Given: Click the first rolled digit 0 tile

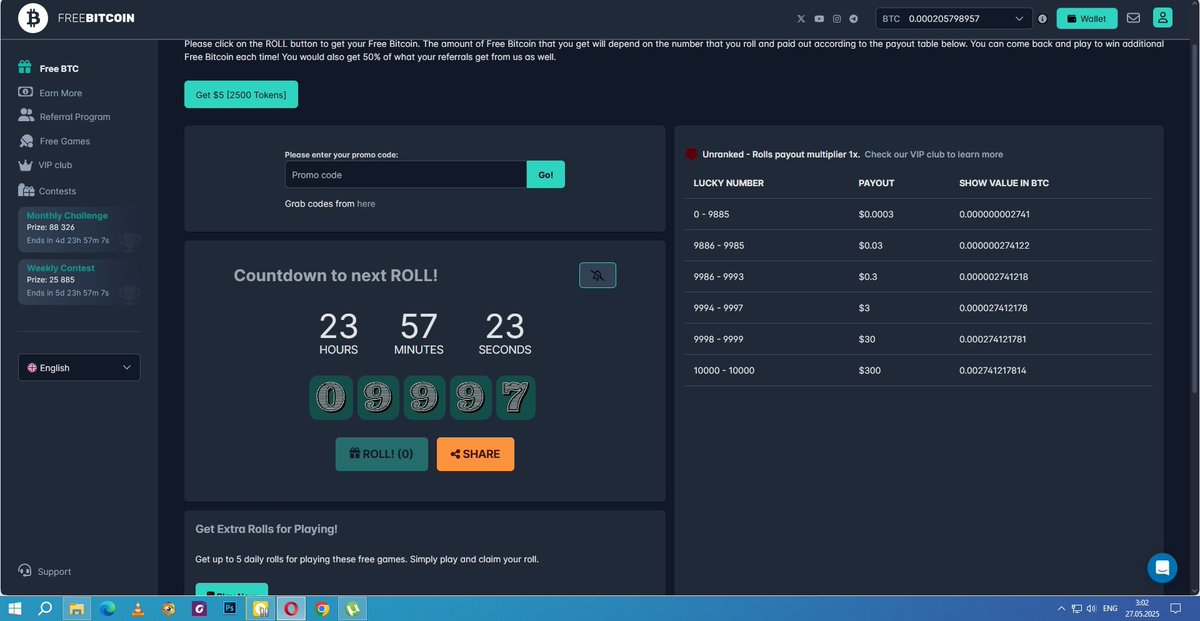Looking at the screenshot, I should click(329, 398).
